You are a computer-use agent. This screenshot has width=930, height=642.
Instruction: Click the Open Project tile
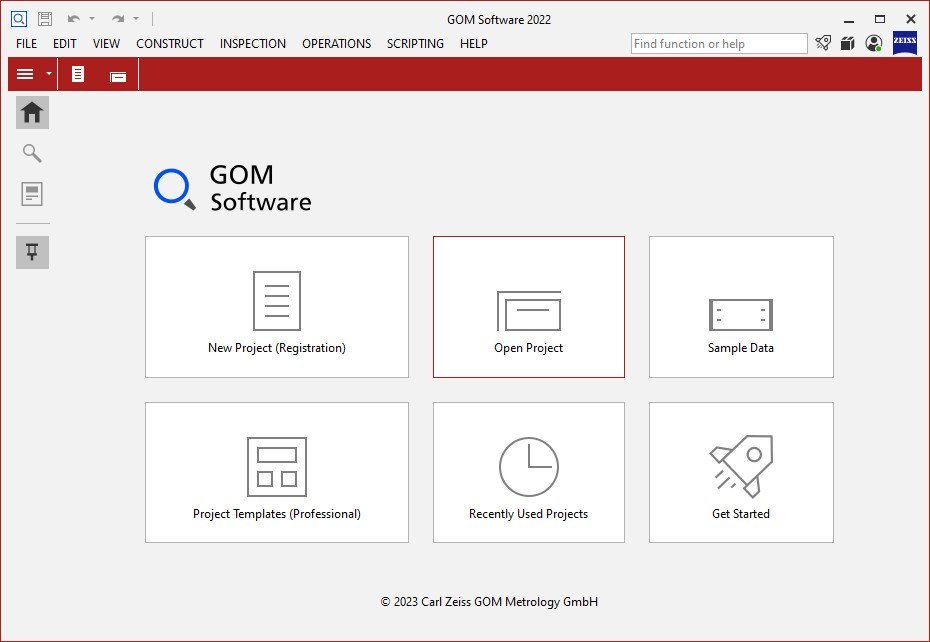528,307
